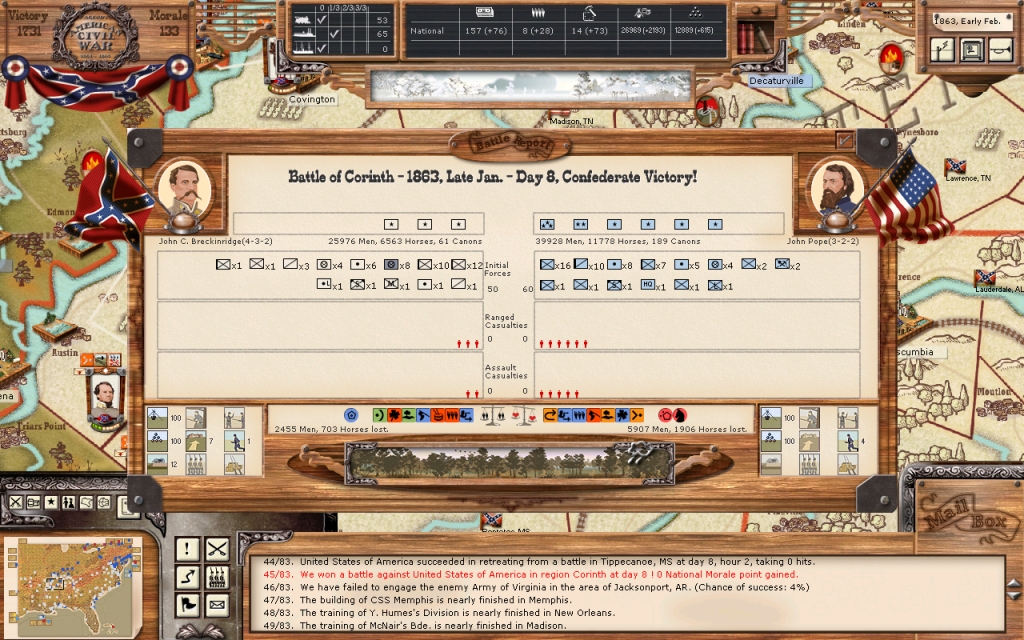Click the winding path message filter icon
The width and height of the screenshot is (1024, 640).
click(187, 577)
